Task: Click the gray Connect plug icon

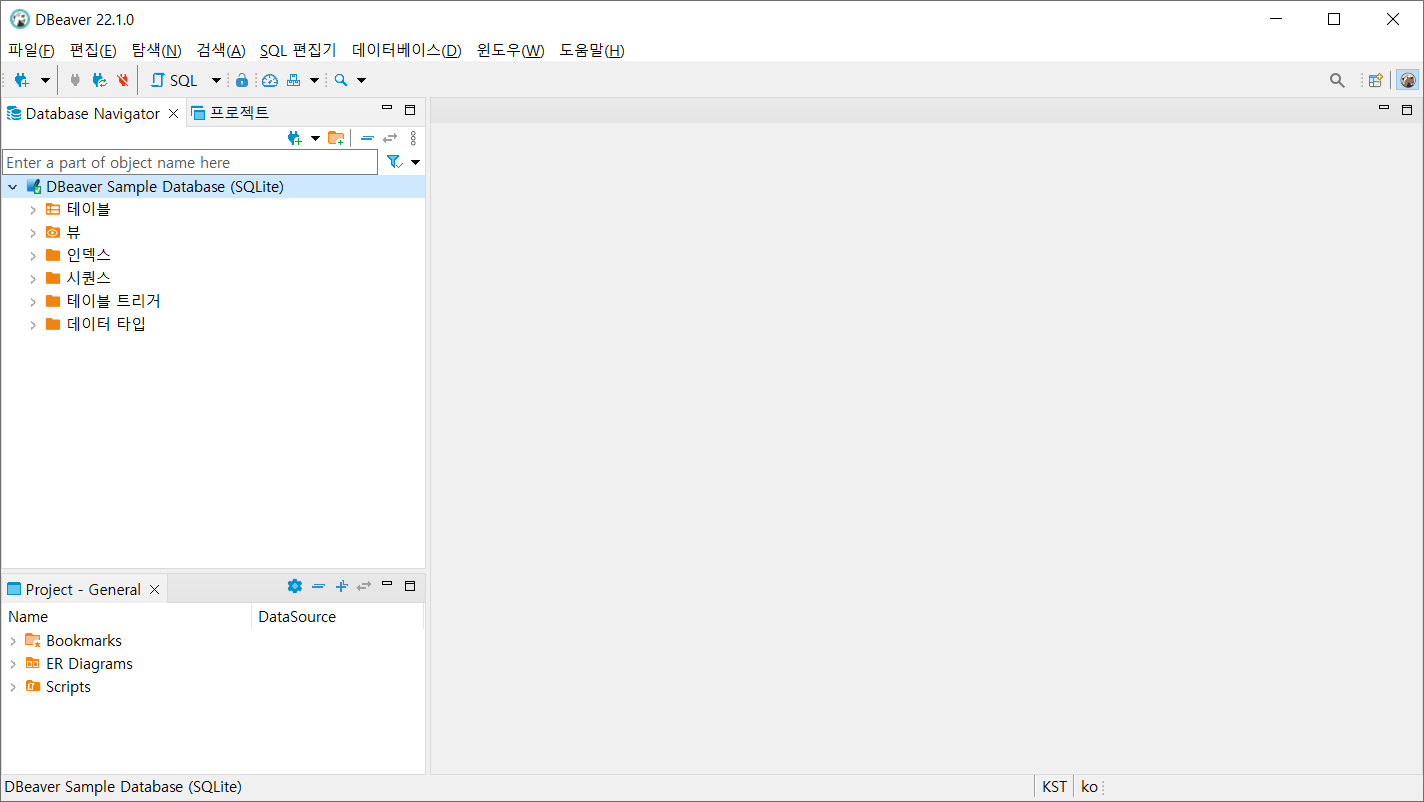Action: click(75, 80)
